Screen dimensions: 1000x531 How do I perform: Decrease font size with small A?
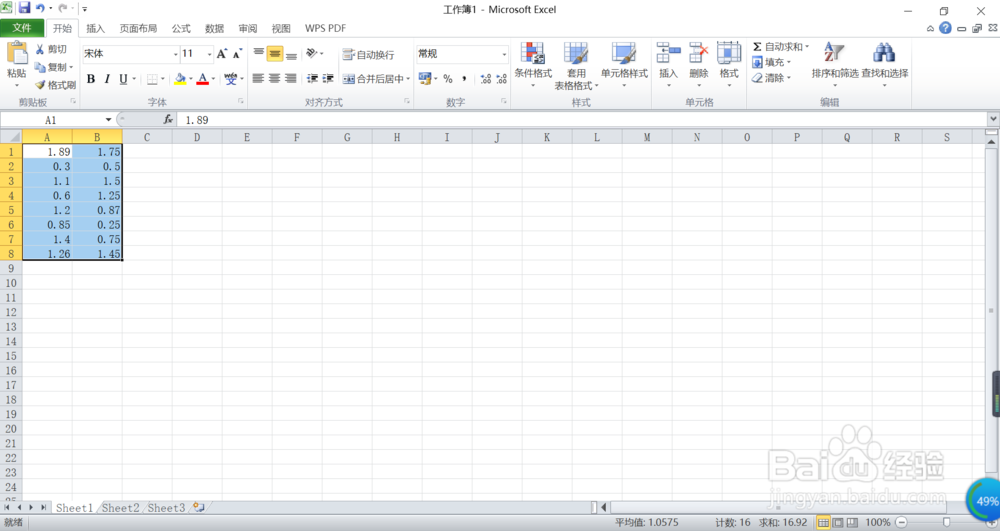(x=237, y=54)
